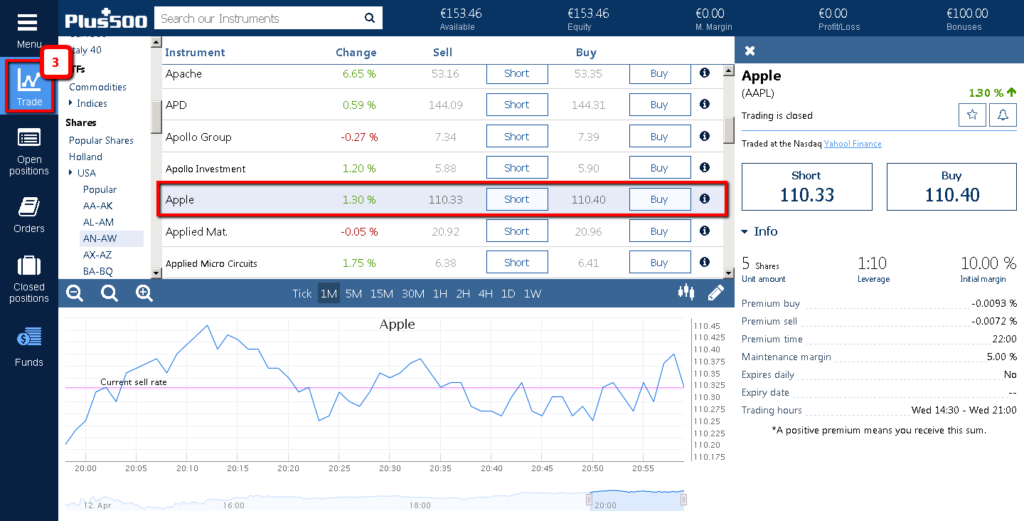Zoom out the chart
This screenshot has width=1024, height=521.
[75, 293]
